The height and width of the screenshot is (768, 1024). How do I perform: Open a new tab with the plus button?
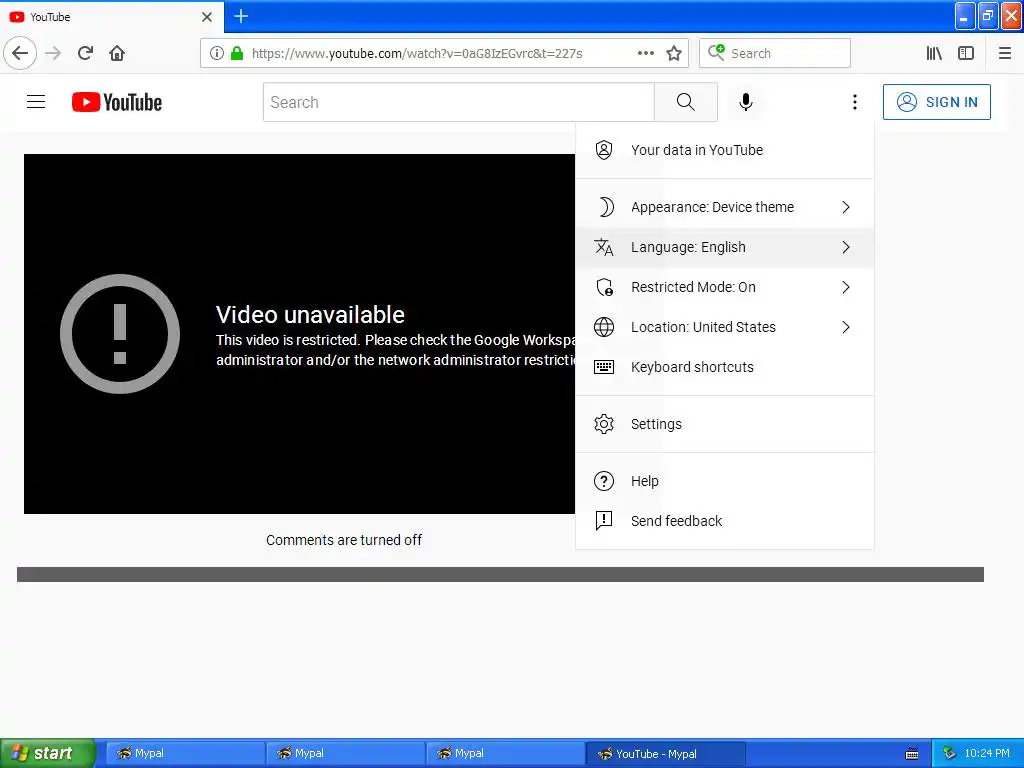tap(240, 16)
